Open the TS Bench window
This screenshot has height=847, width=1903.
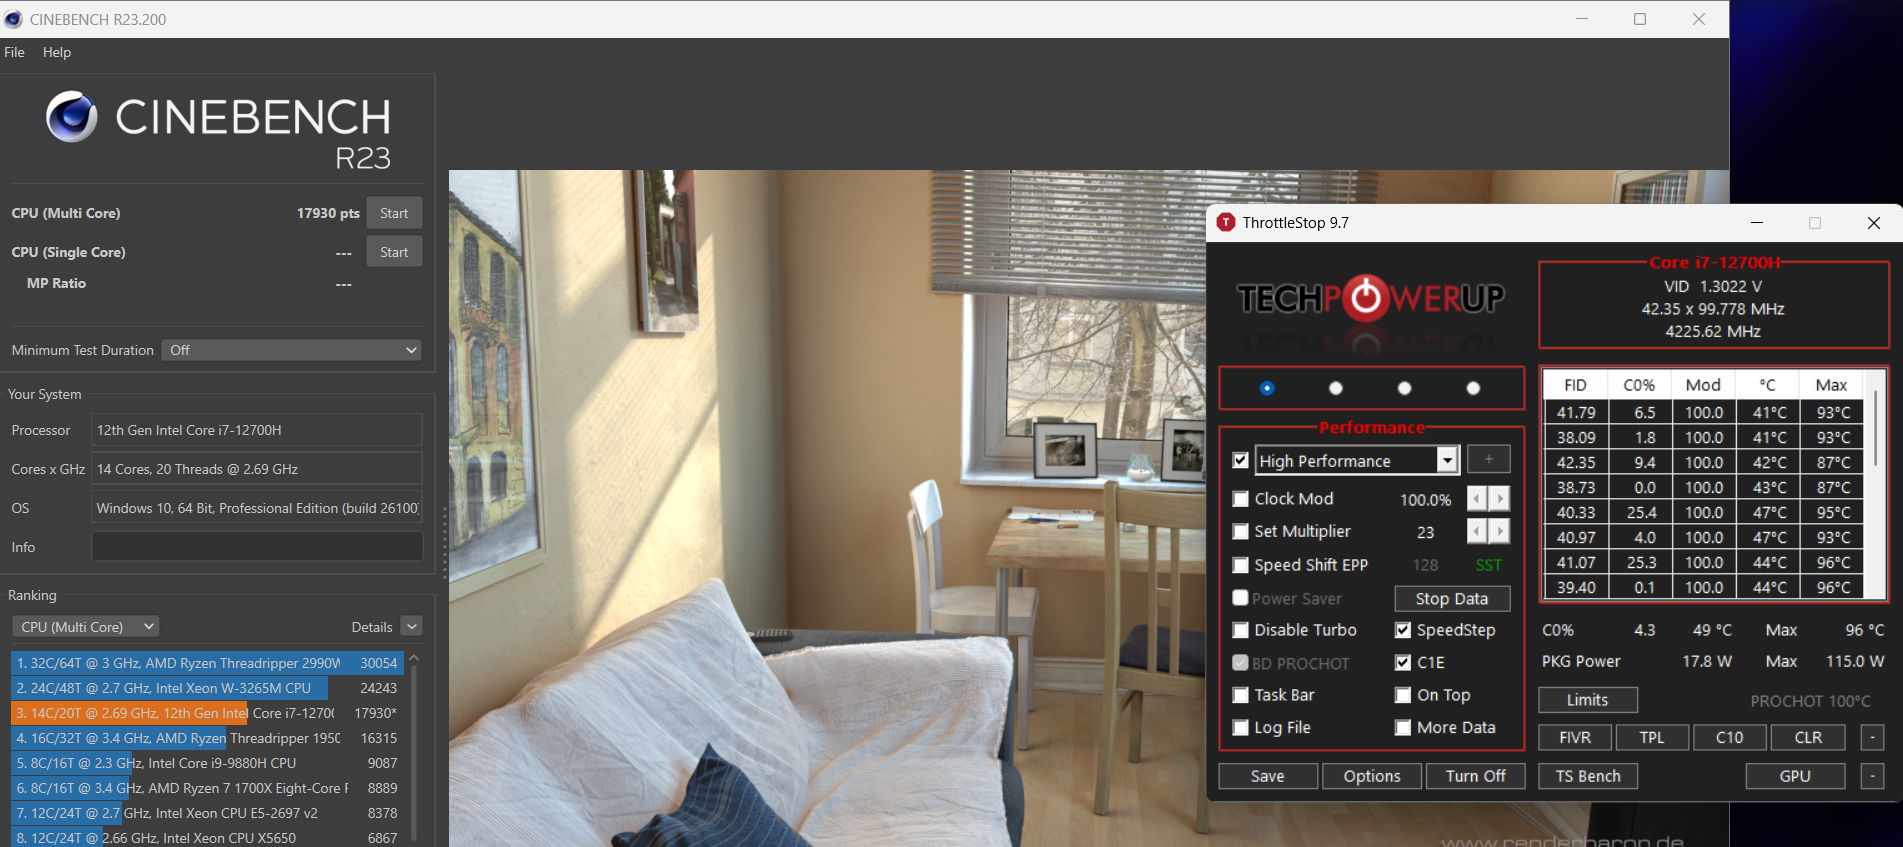point(1588,776)
